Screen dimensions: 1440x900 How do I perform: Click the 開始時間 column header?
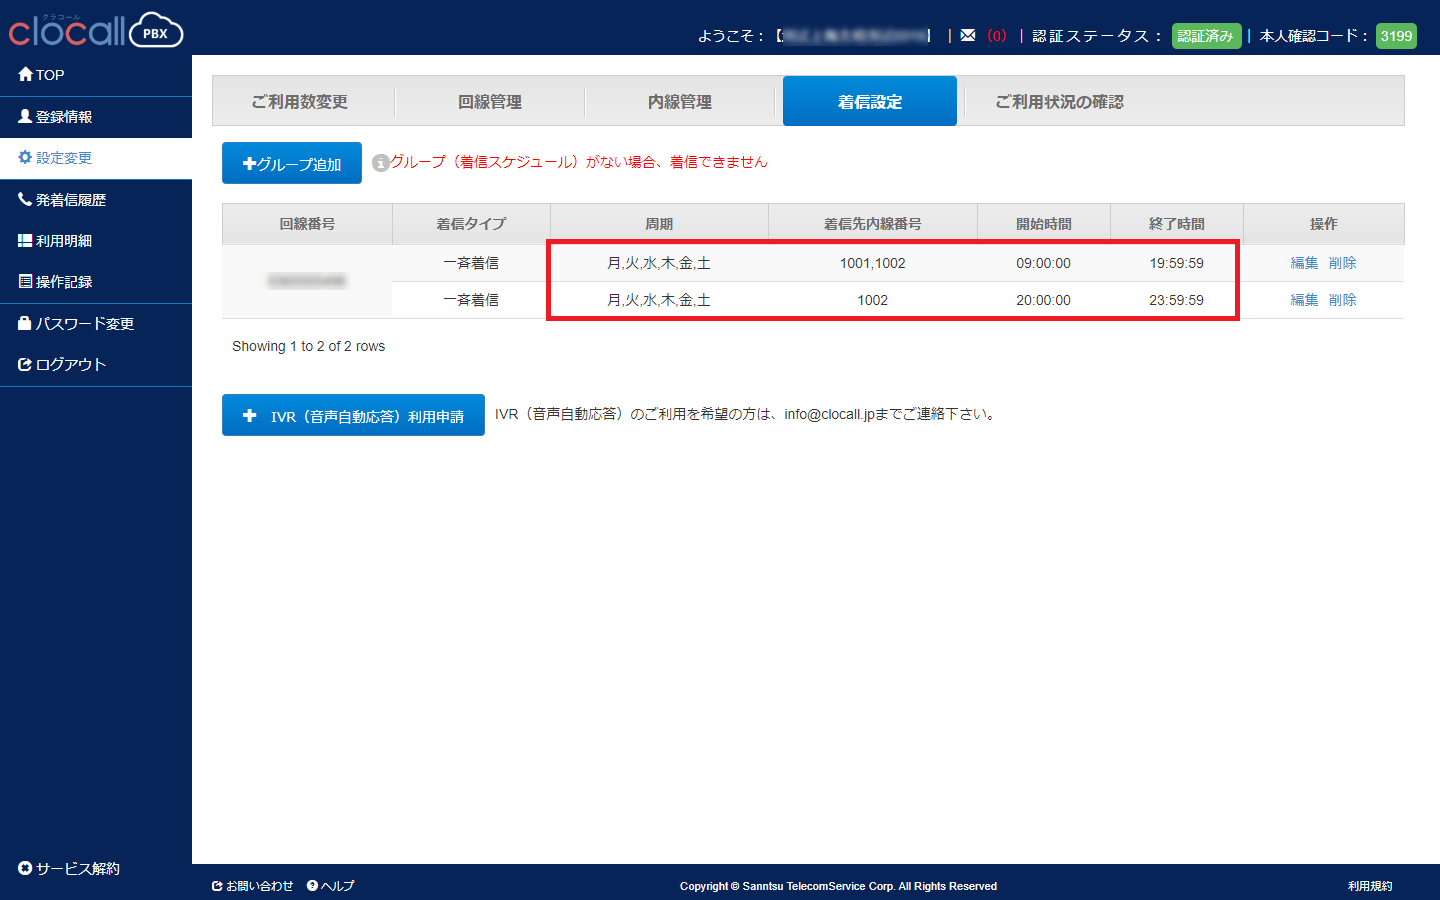[x=1044, y=224]
